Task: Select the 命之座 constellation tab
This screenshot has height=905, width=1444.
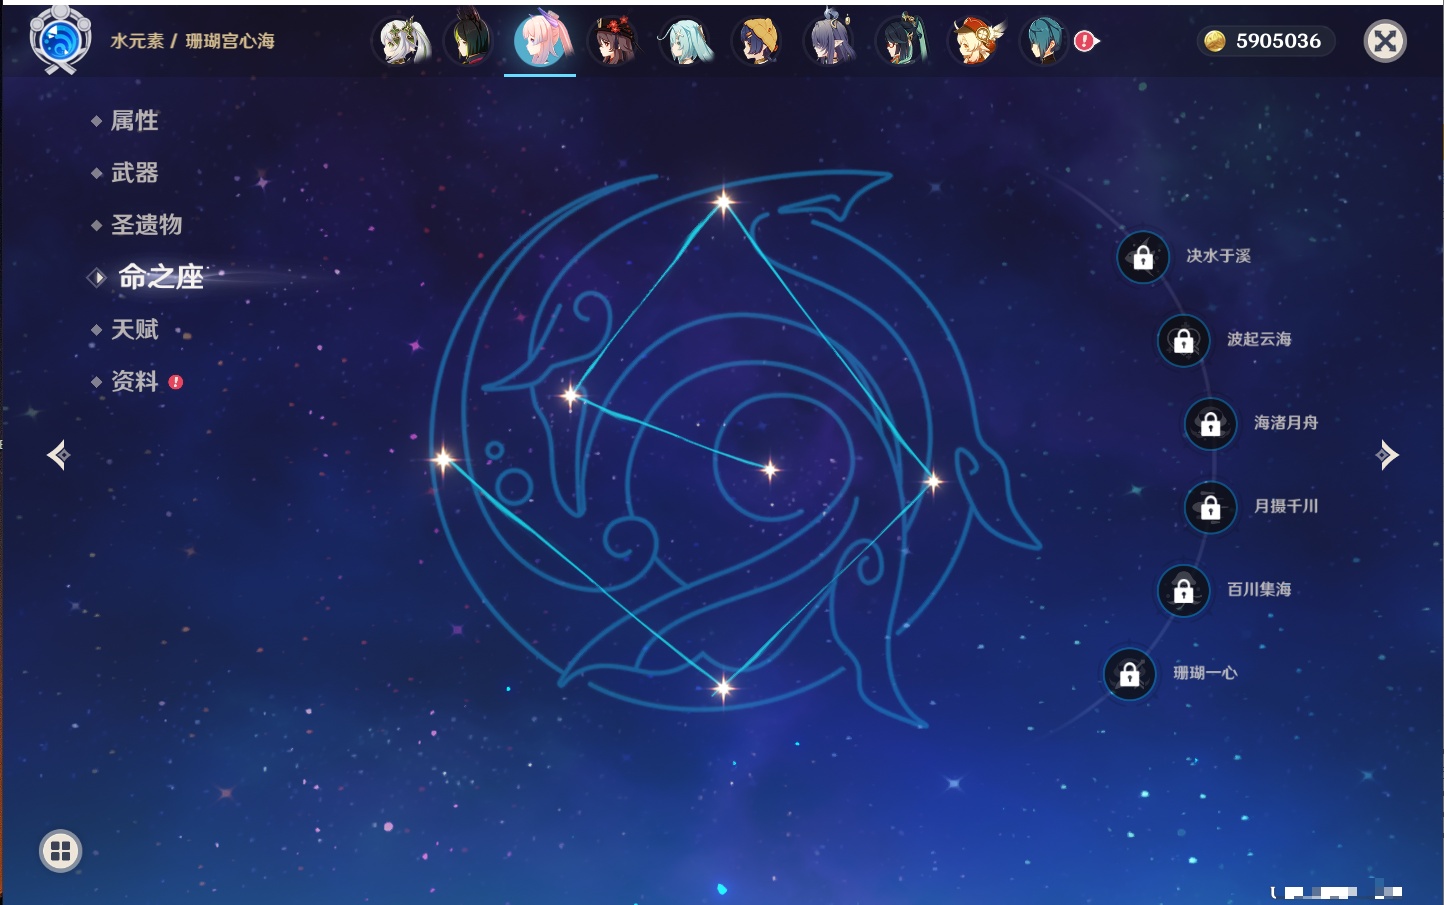Action: (160, 277)
